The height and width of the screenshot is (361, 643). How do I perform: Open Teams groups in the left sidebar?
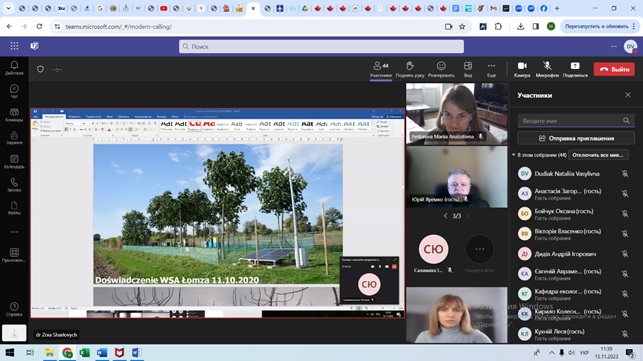pyautogui.click(x=14, y=114)
